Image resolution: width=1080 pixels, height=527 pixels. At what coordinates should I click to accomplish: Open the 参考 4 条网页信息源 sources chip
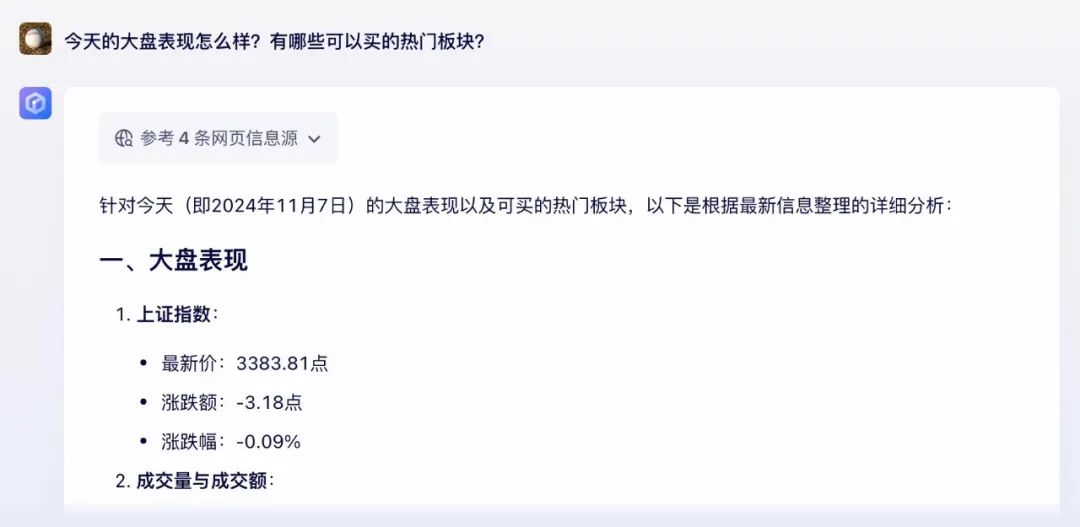(218, 138)
